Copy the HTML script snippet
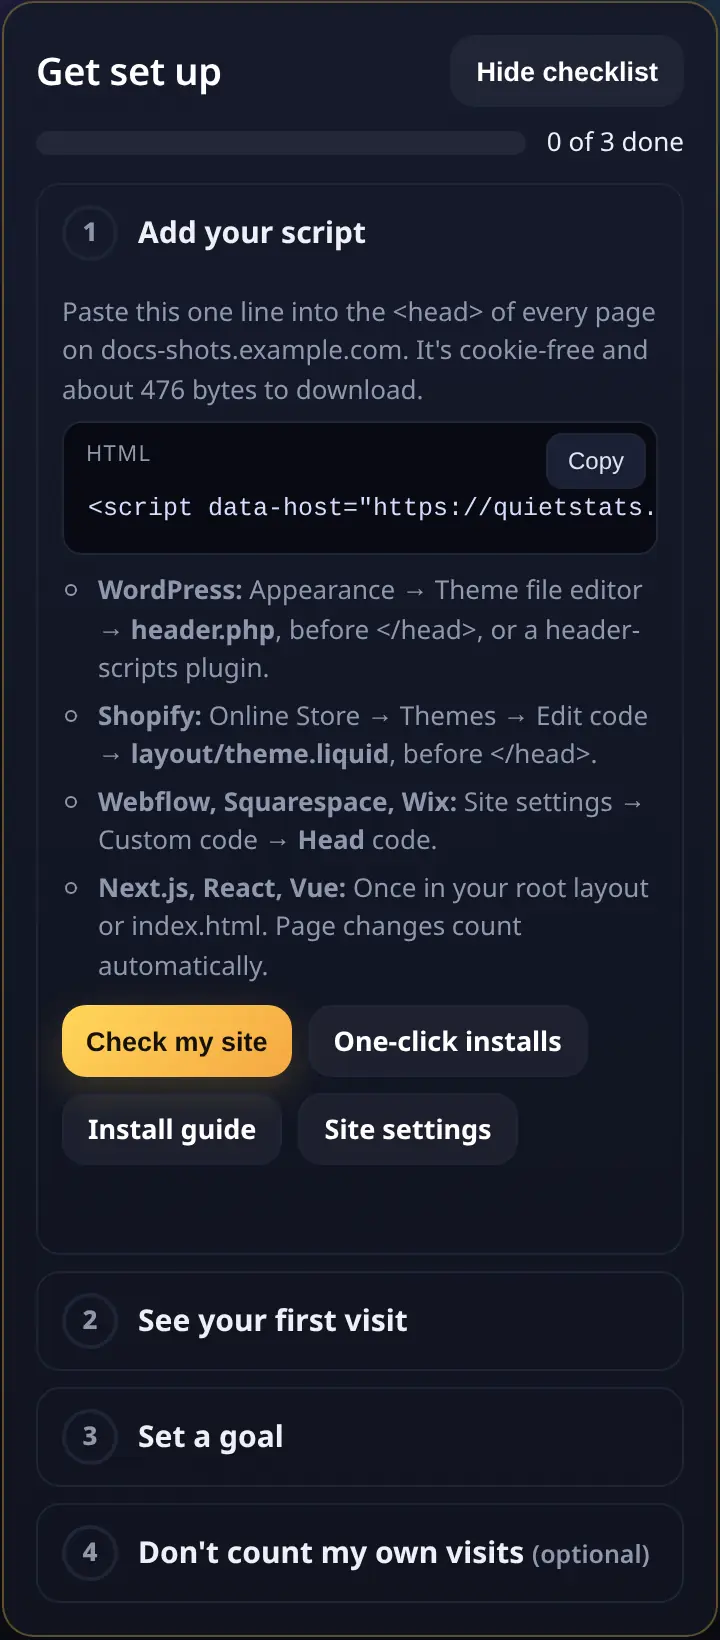The width and height of the screenshot is (720, 1640). tap(596, 461)
